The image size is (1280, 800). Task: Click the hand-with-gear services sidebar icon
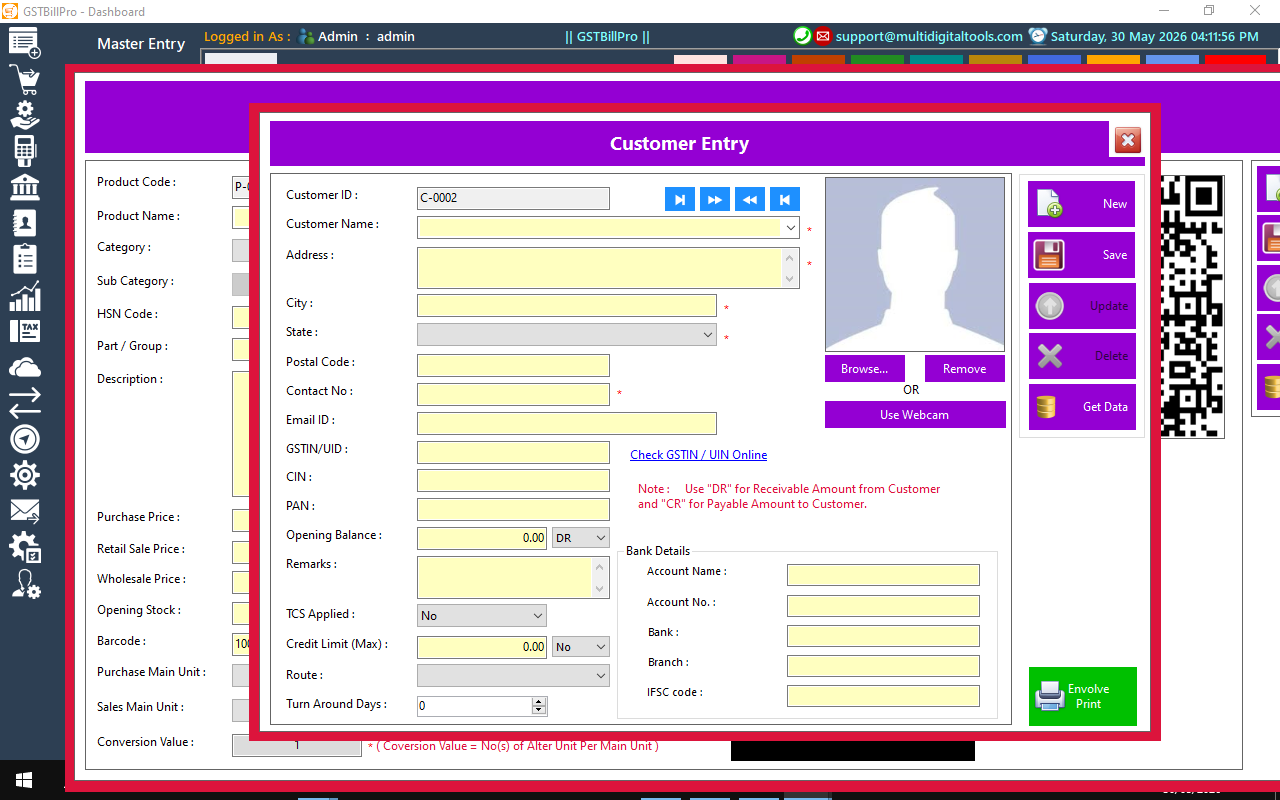[25, 115]
